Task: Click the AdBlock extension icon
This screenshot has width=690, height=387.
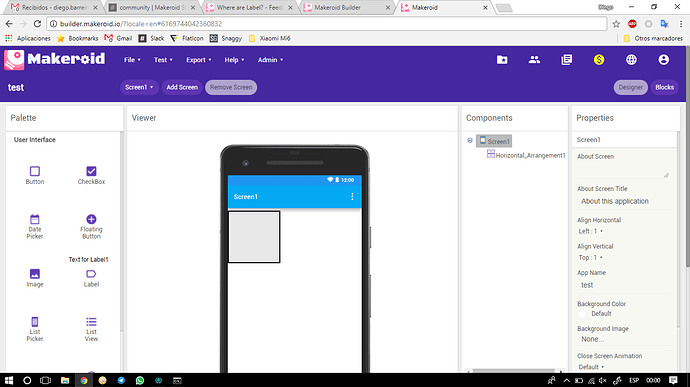Action: [x=632, y=24]
